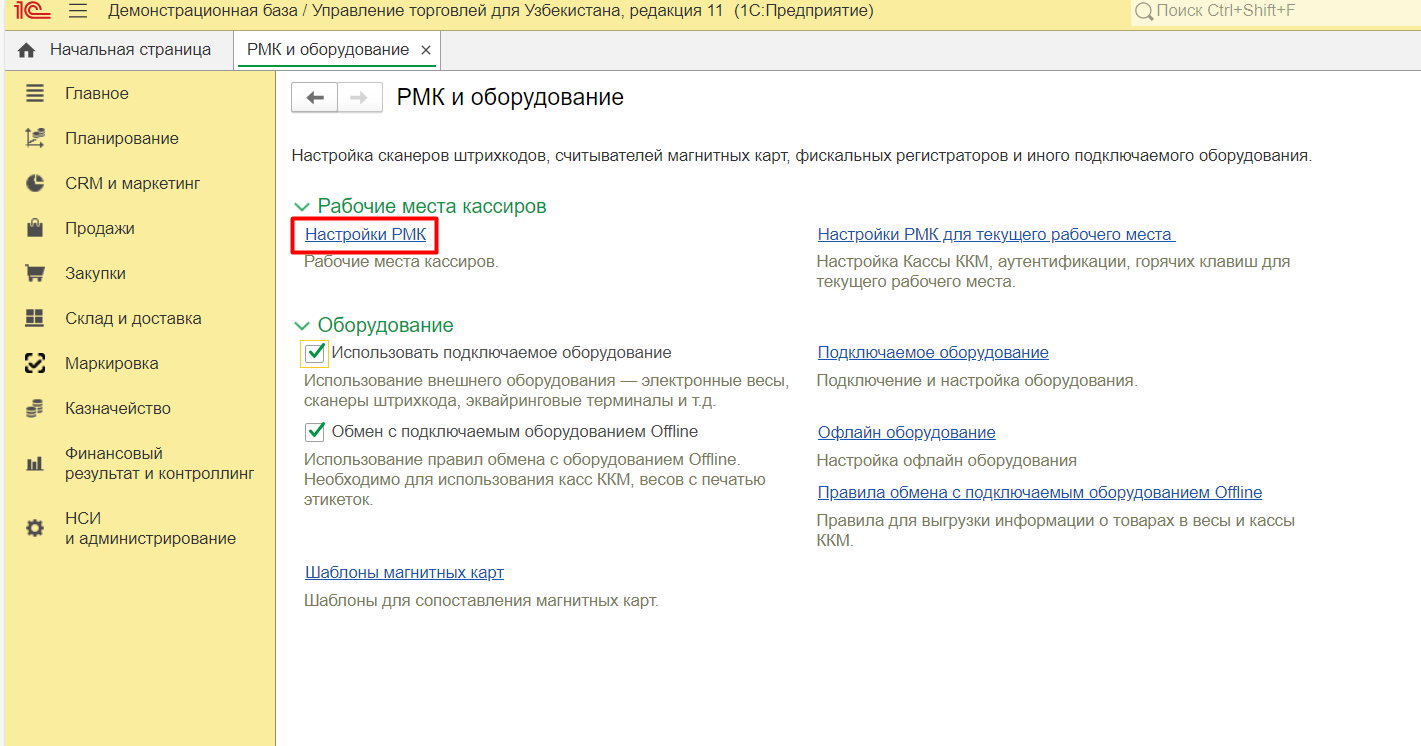Click the back navigation arrow button
This screenshot has height=746, width=1421.
pyautogui.click(x=315, y=97)
